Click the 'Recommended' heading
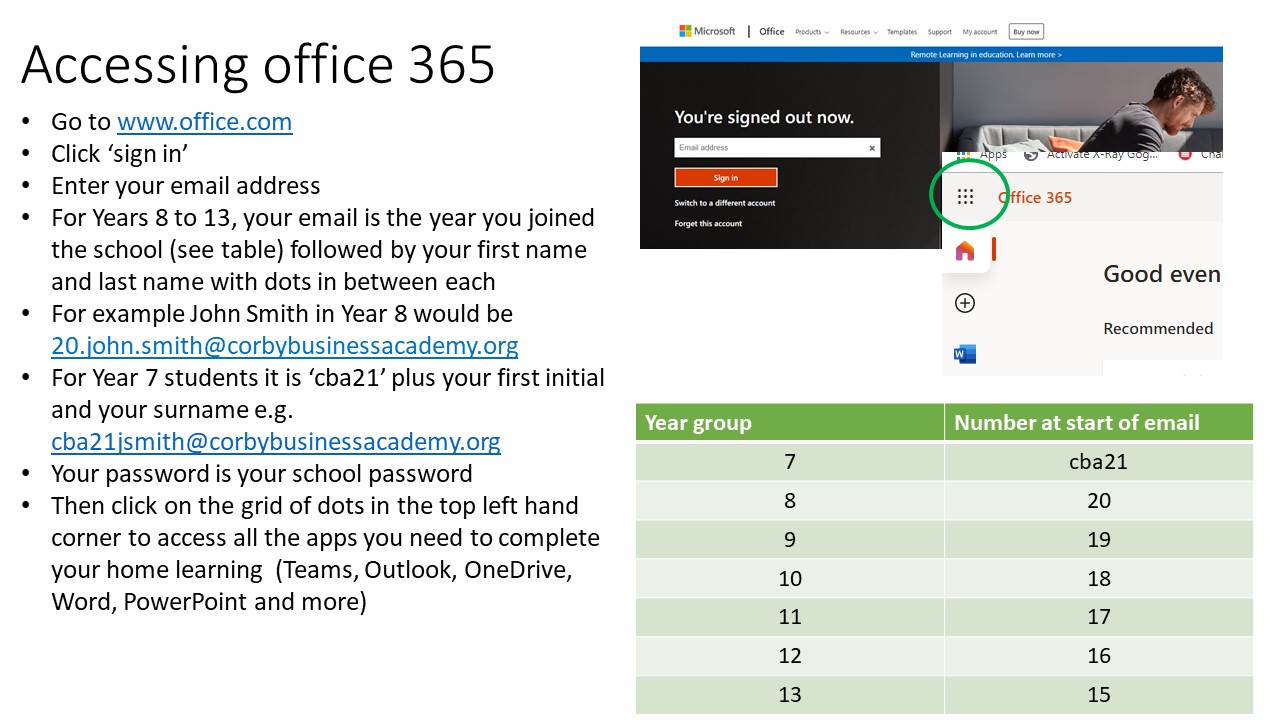This screenshot has height=720, width=1280. pos(1158,328)
